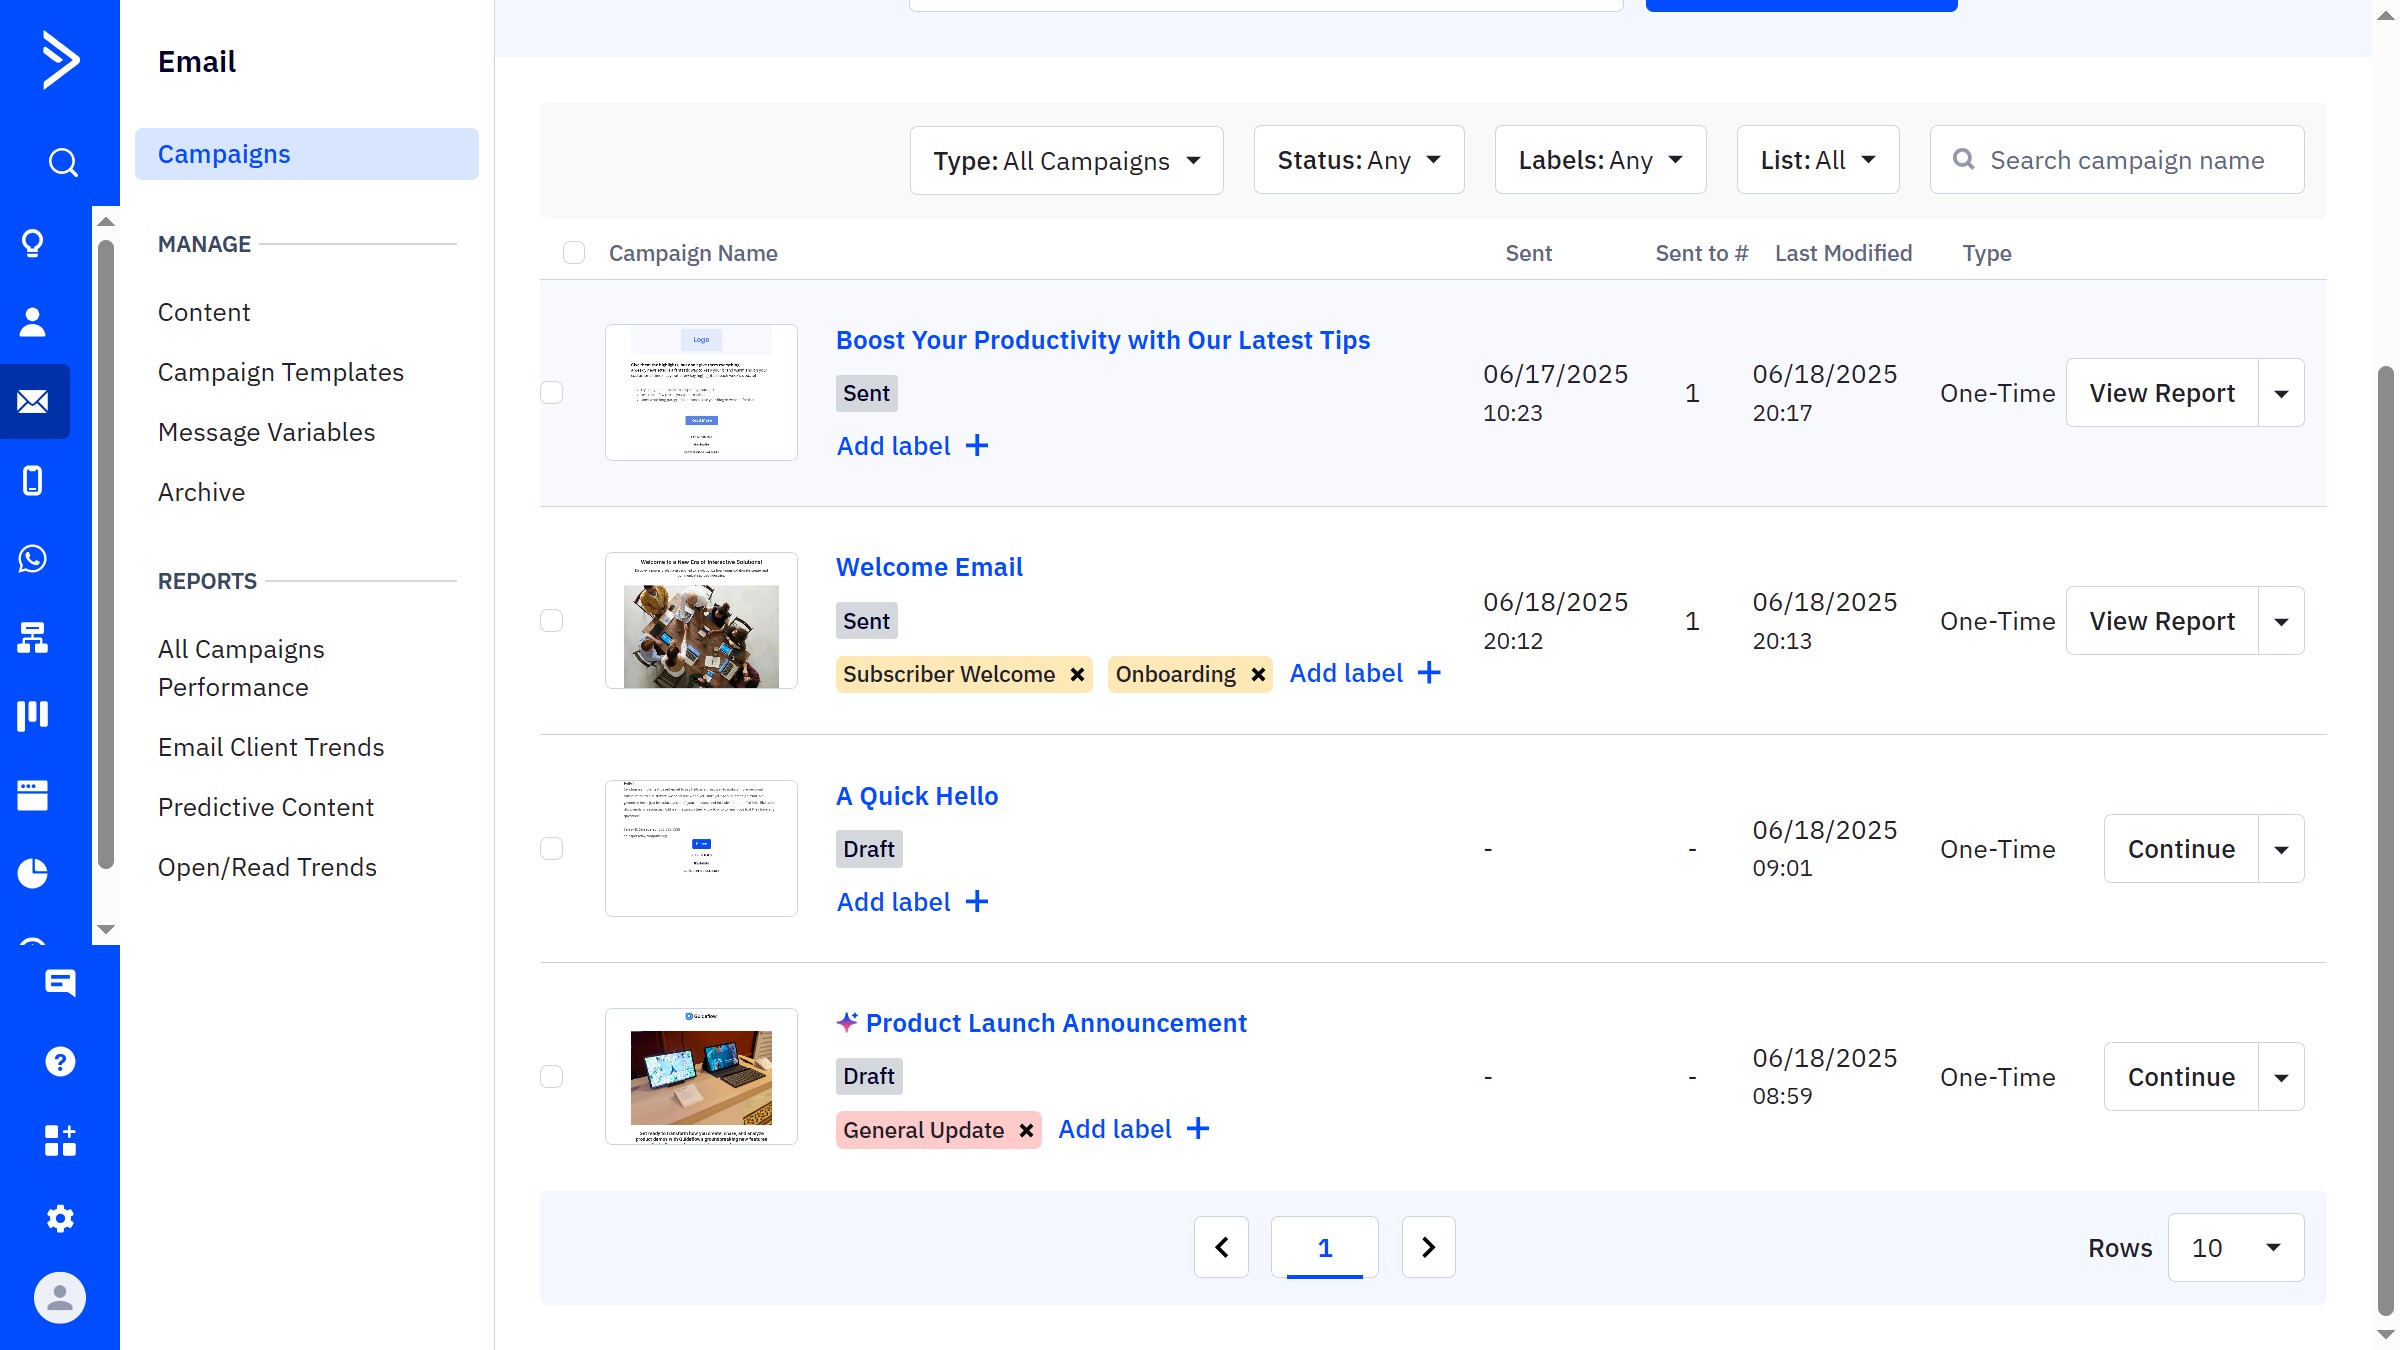The image size is (2400, 1350).
Task: Open the Status: Any filter dropdown
Action: point(1358,161)
